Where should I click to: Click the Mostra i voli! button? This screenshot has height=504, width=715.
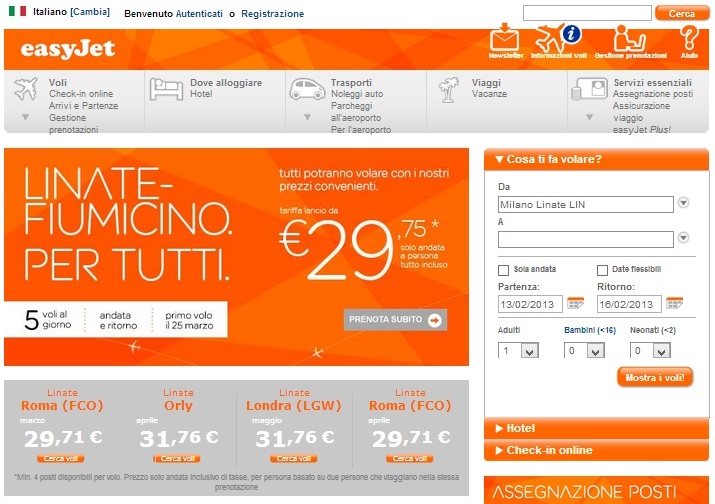click(x=655, y=378)
